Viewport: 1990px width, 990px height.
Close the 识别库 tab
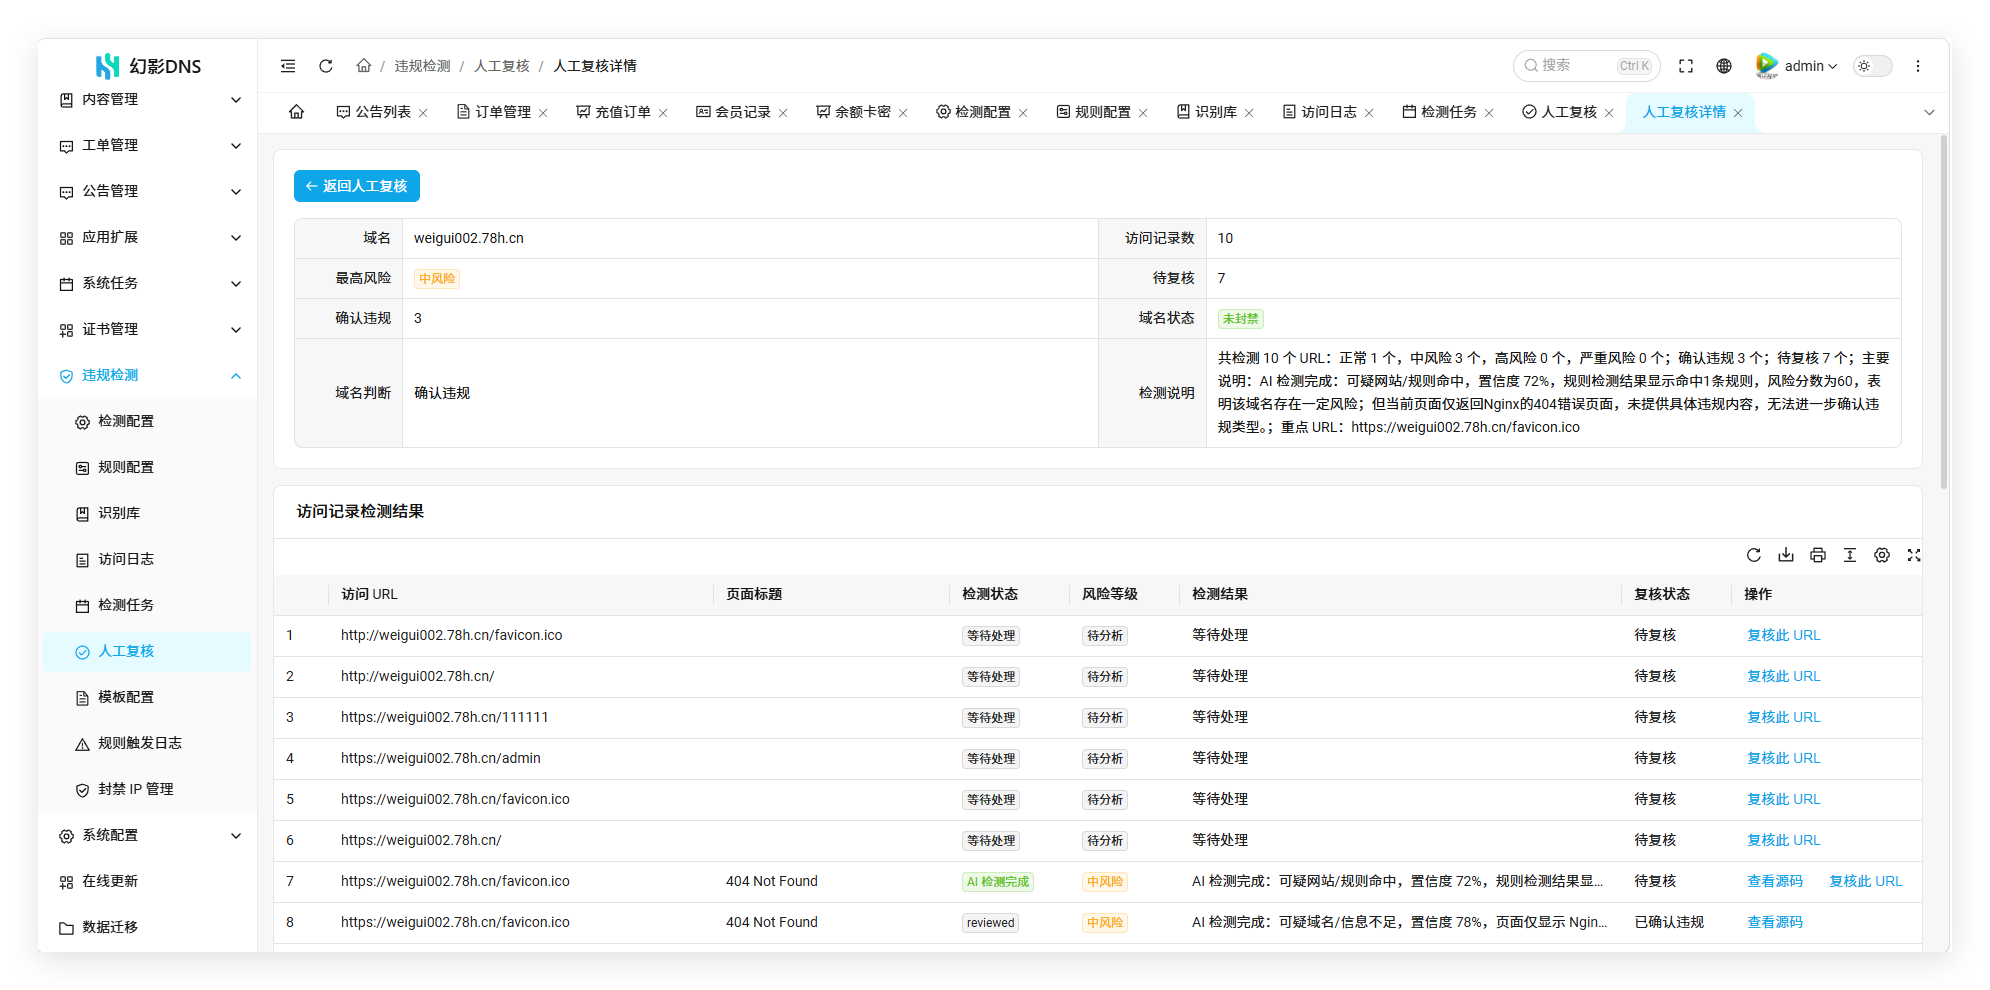[x=1249, y=113]
